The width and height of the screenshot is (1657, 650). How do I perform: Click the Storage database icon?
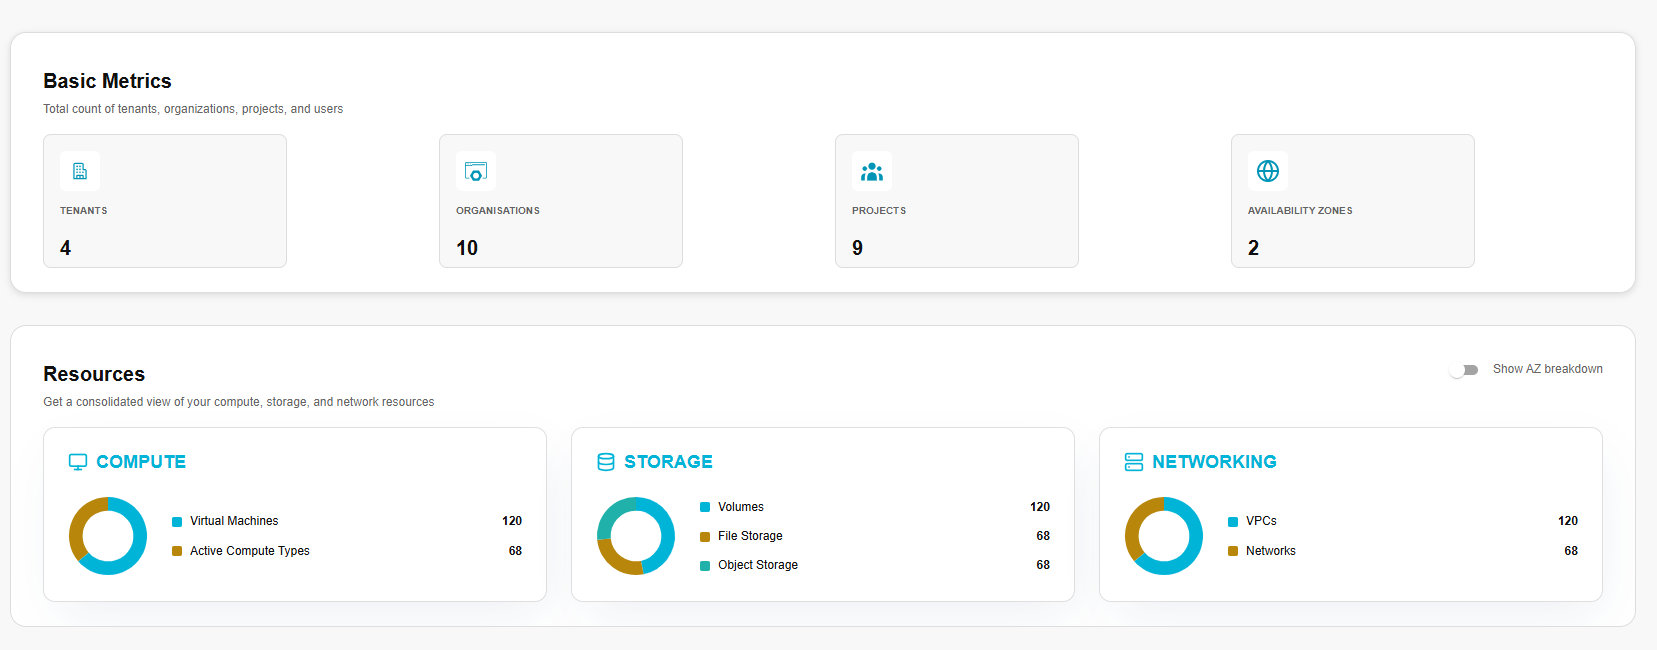point(606,462)
